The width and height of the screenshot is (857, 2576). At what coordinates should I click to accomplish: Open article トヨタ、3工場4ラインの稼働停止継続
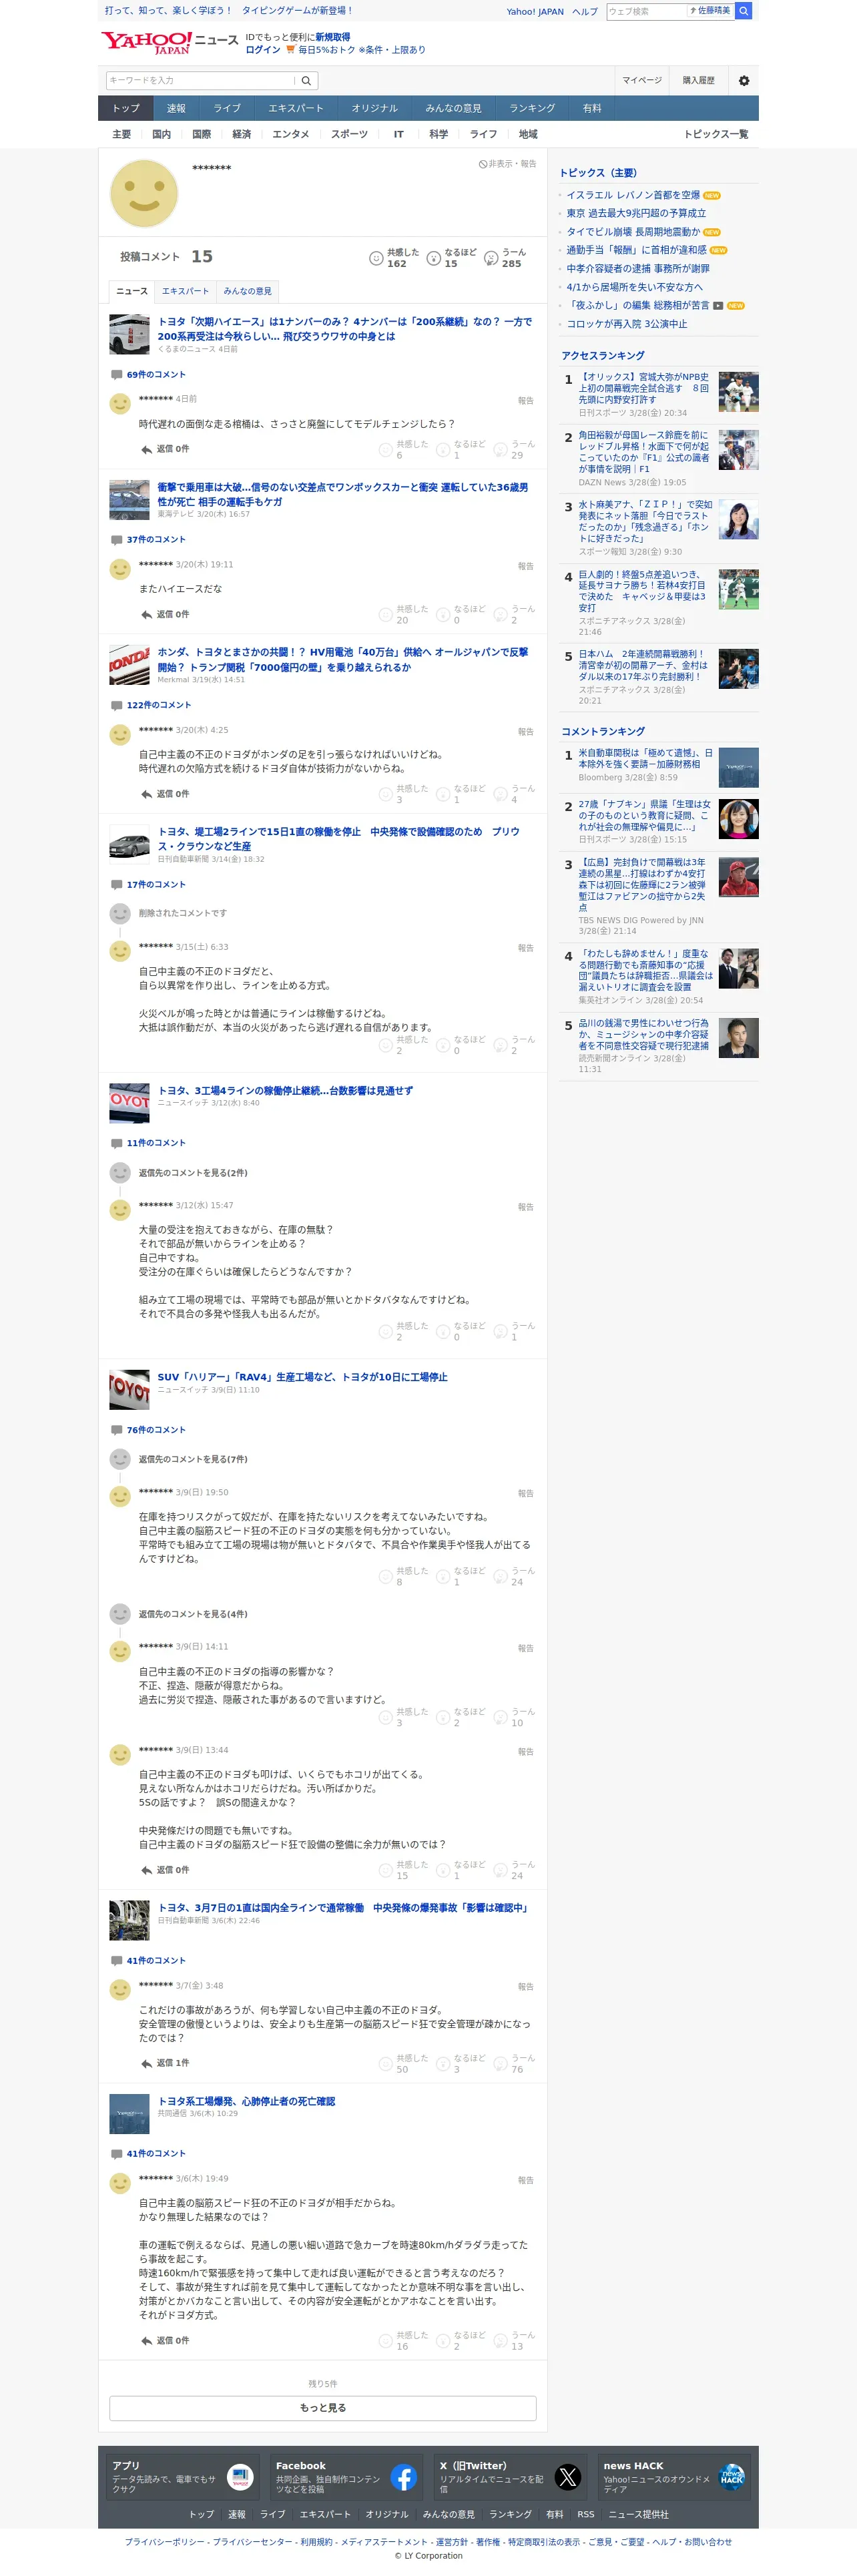pos(285,1091)
